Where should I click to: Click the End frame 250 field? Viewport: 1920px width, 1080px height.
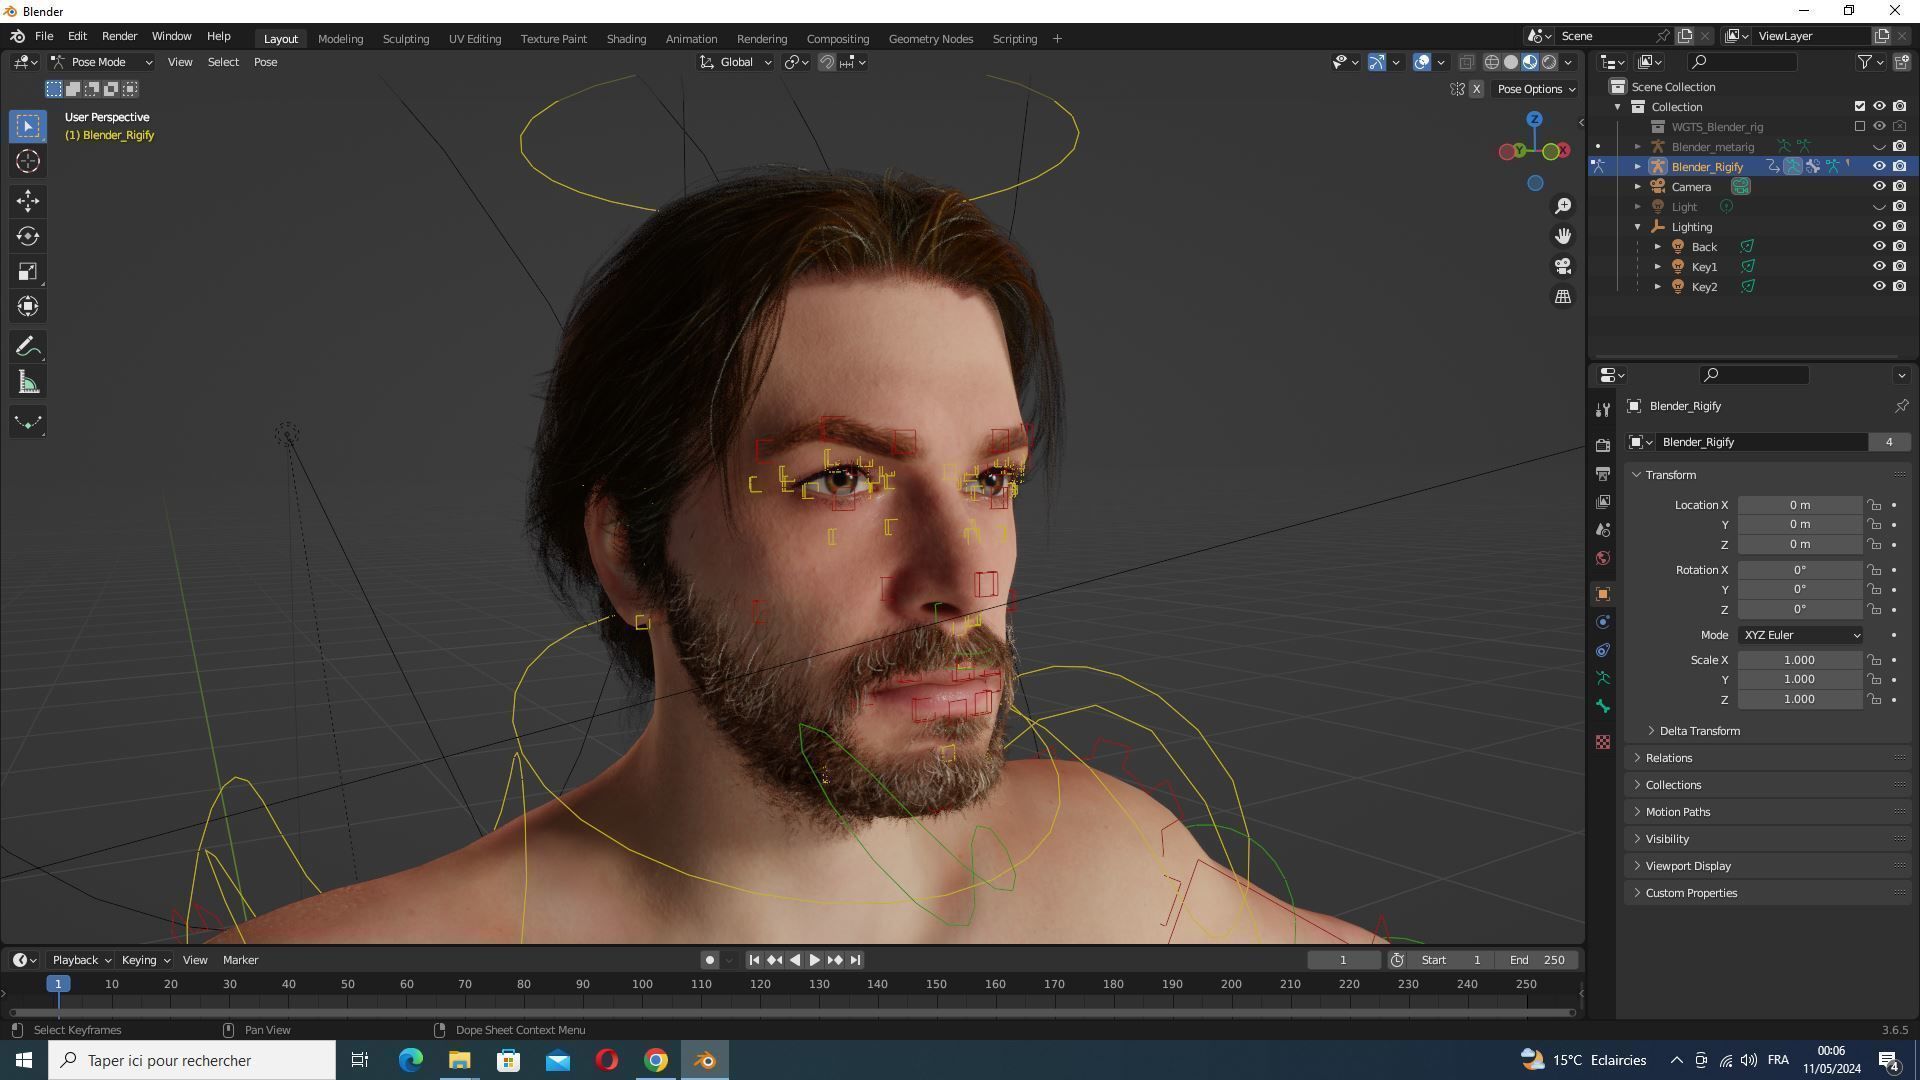coord(1538,960)
